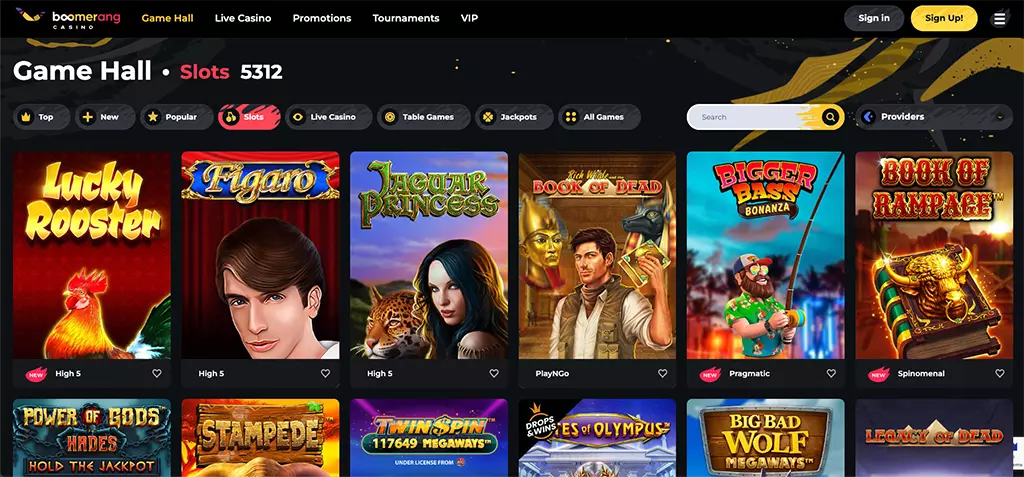1024x477 pixels.
Task: Go to Tournaments page
Action: point(406,18)
